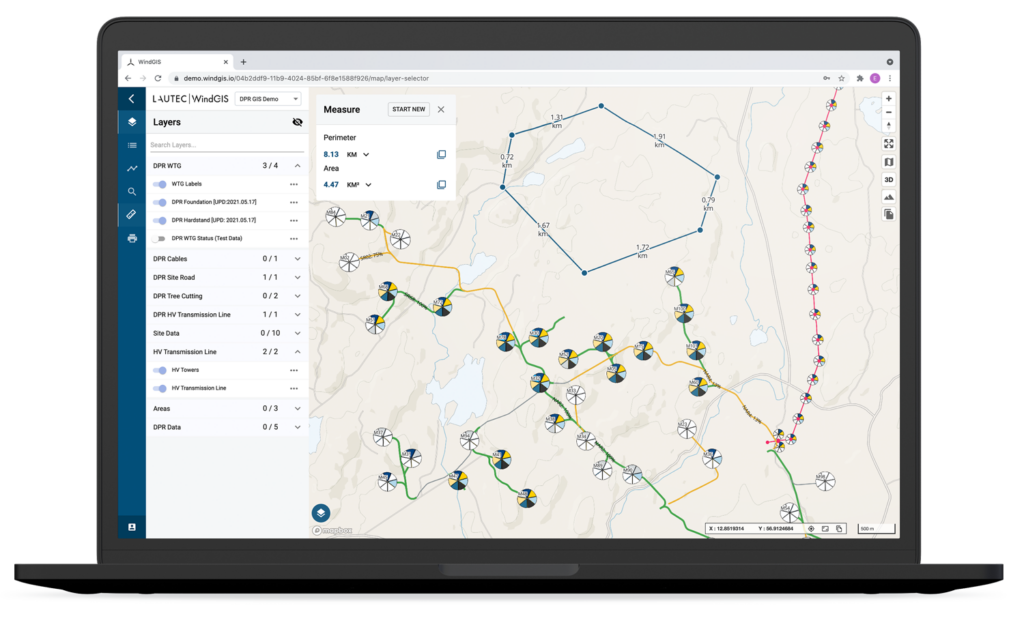The width and height of the screenshot is (1024, 625).
Task: Switch the map to 3D view
Action: pyautogui.click(x=888, y=179)
